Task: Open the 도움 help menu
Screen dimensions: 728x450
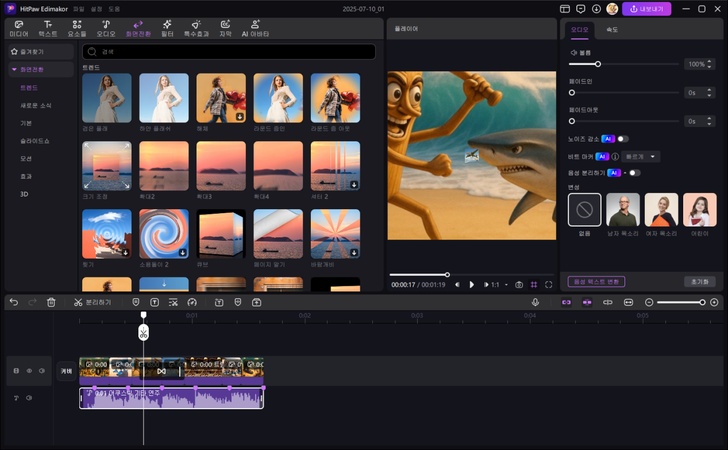Action: (x=114, y=9)
